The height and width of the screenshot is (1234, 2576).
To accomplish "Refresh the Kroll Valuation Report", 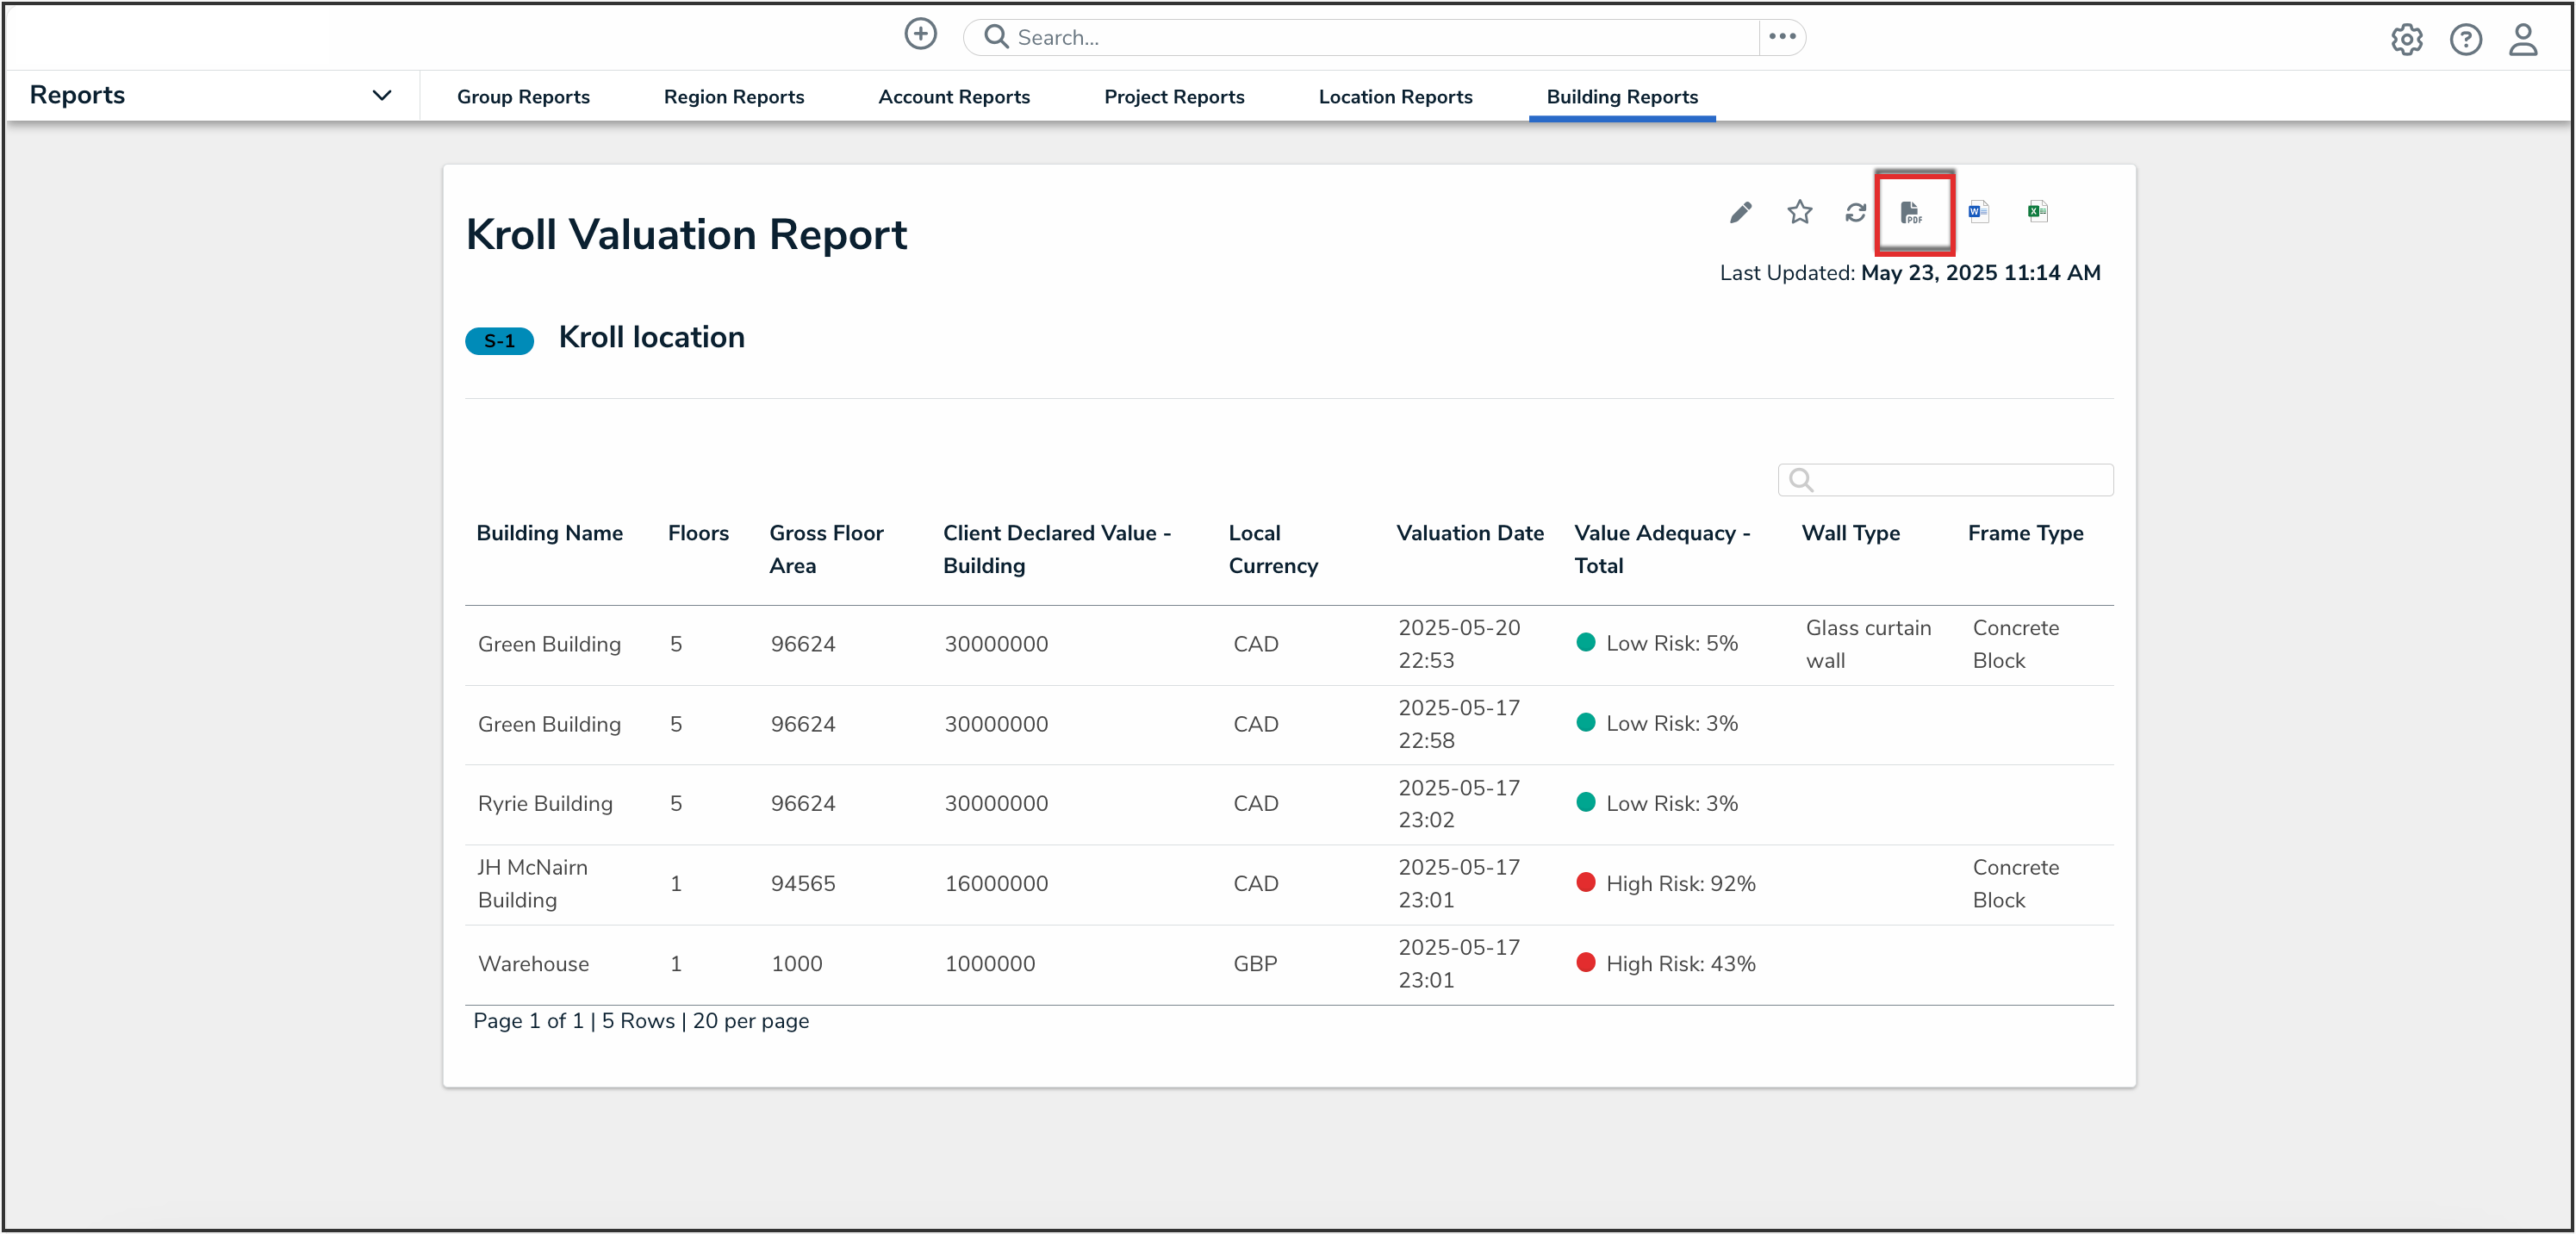I will click(x=1855, y=212).
